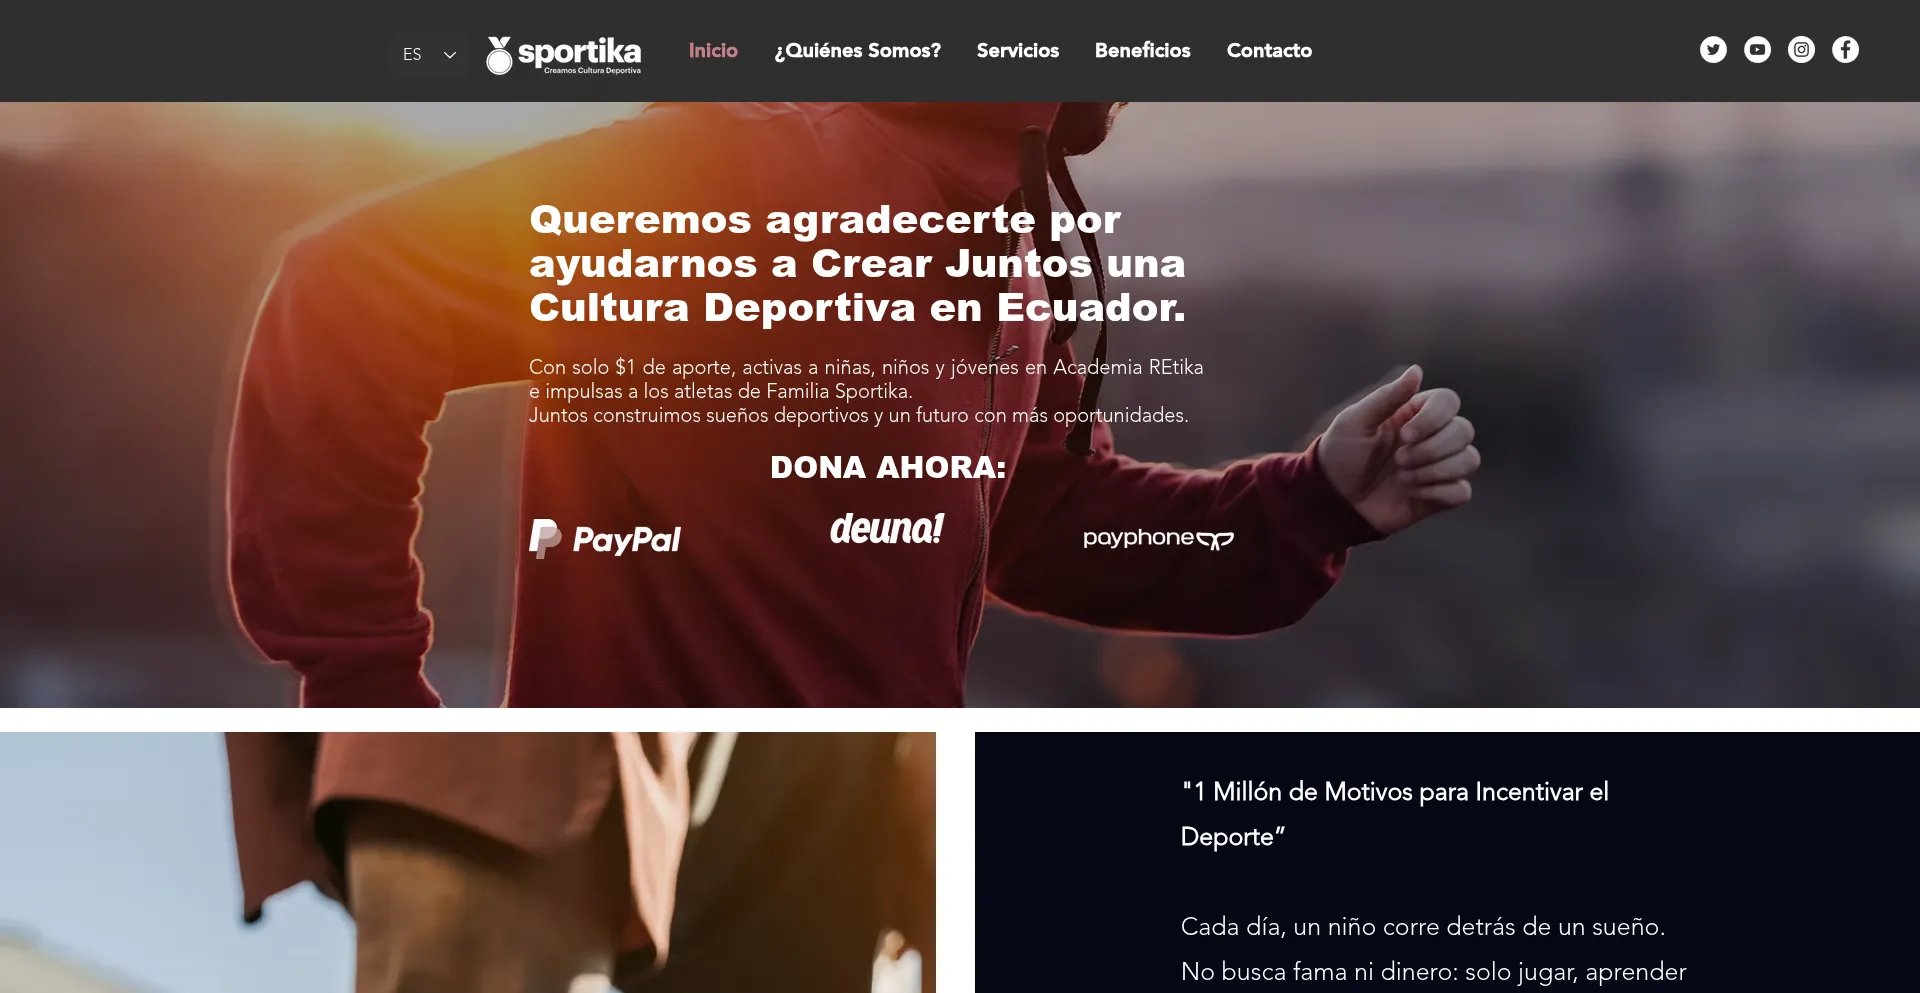Open the Contacto menu item

(x=1269, y=50)
